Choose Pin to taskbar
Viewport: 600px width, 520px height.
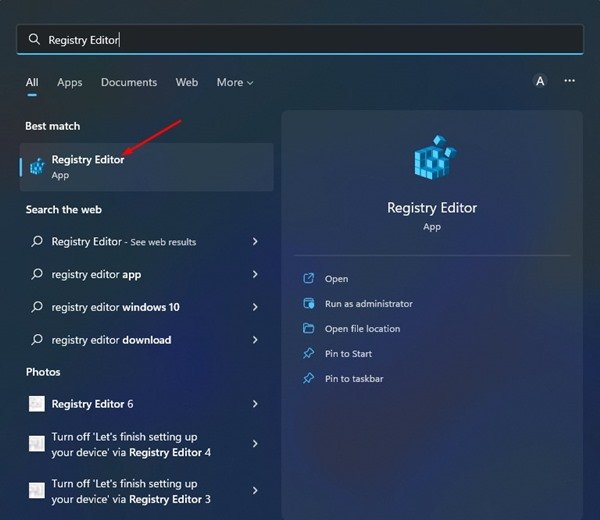tap(354, 379)
